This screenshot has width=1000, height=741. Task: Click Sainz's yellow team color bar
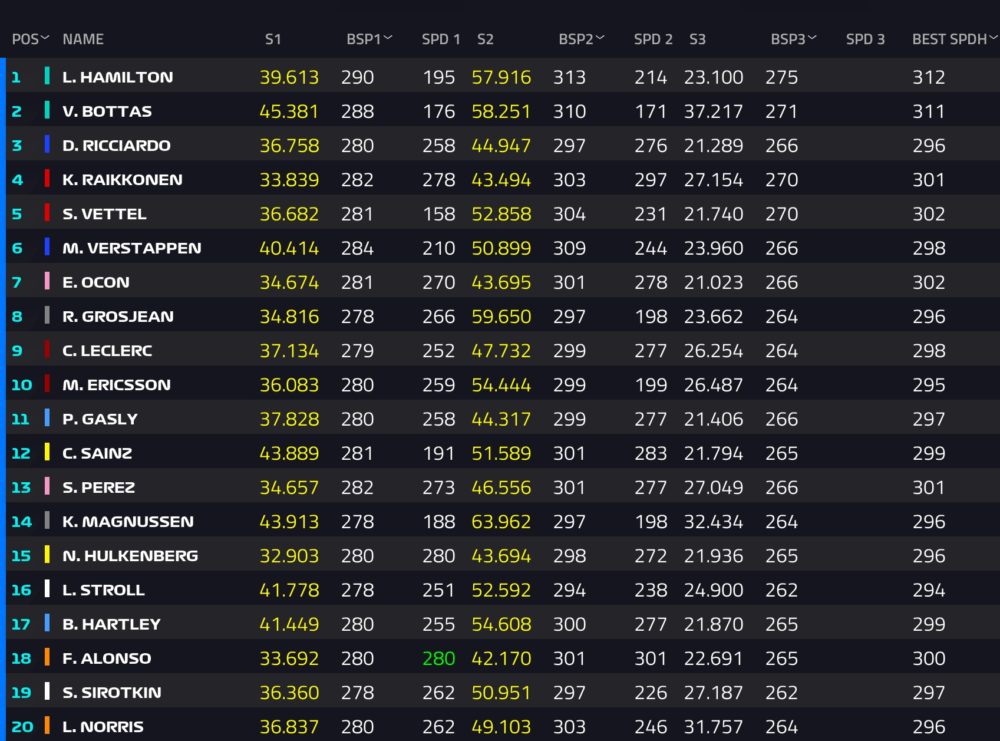[47, 452]
